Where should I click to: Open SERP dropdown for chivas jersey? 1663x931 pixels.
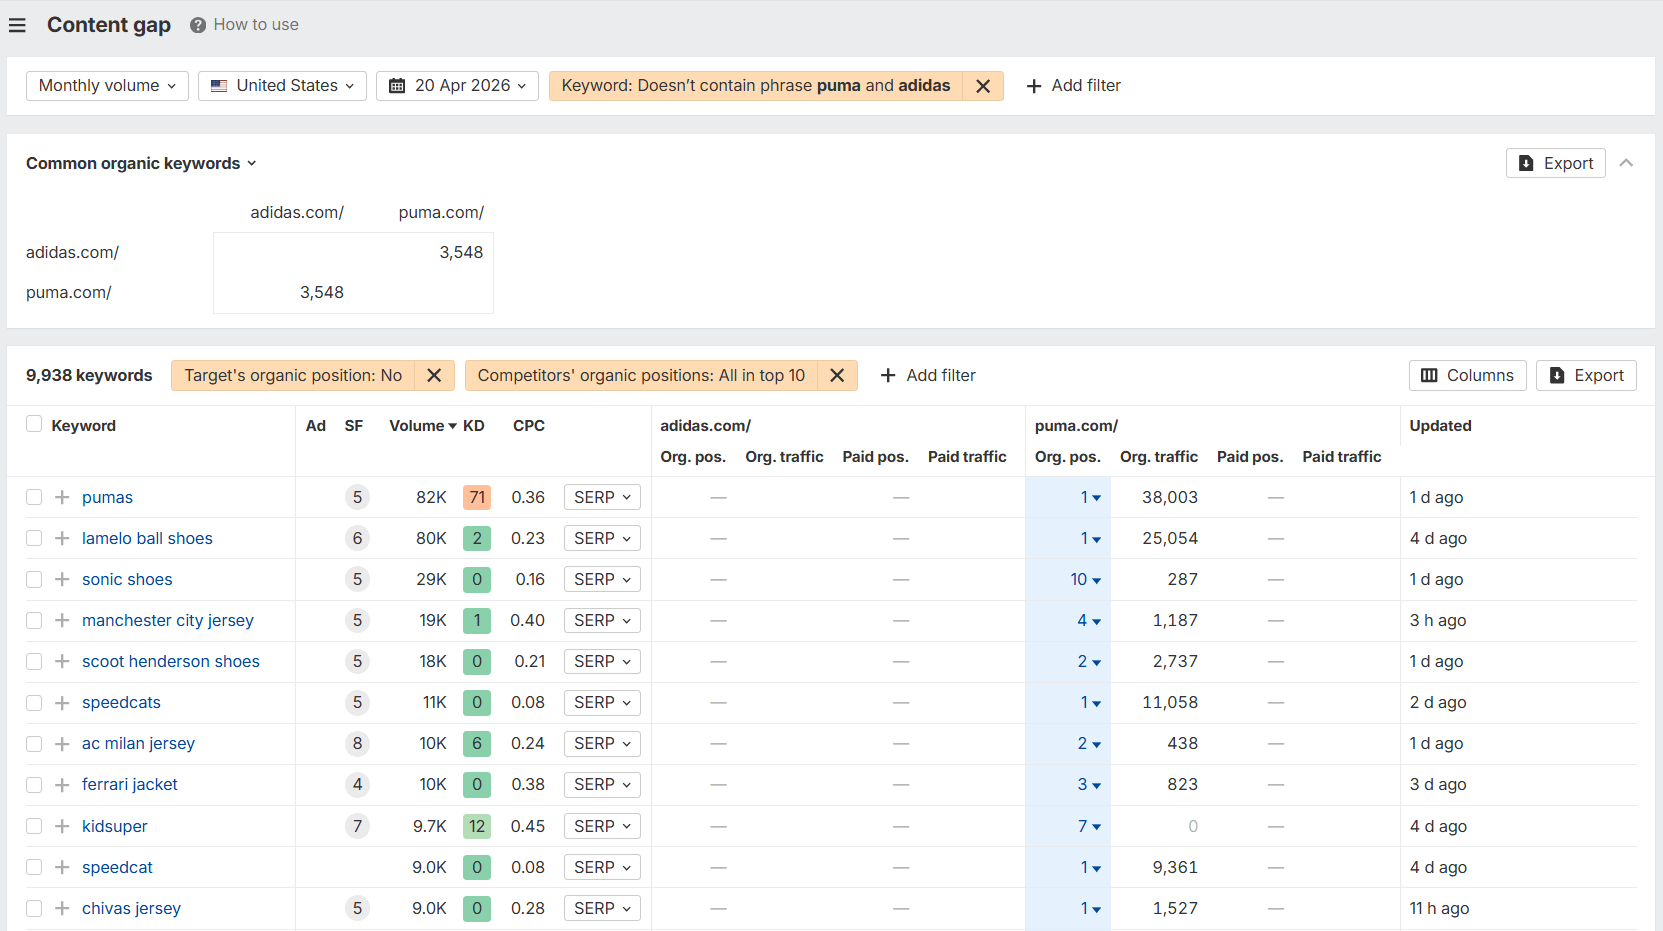(602, 908)
